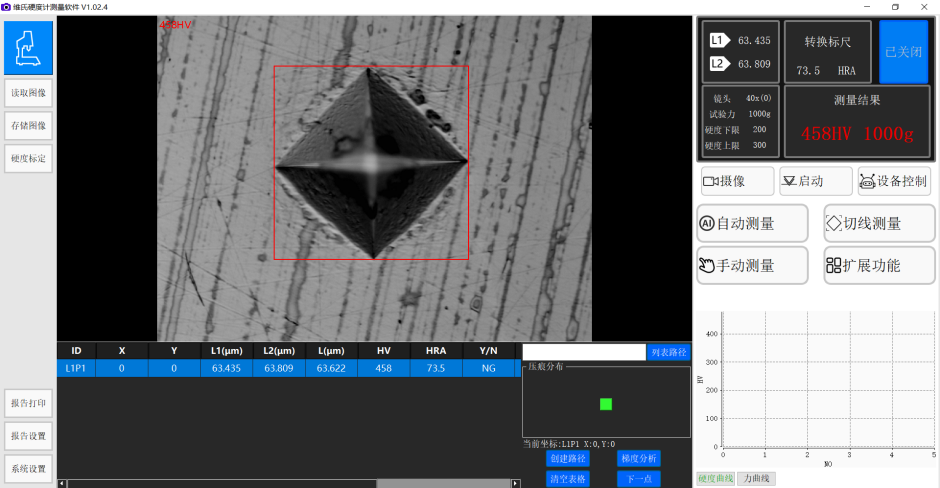This screenshot has width=940, height=488.
Task: Click 存储图像 to save image
Action: click(x=28, y=126)
